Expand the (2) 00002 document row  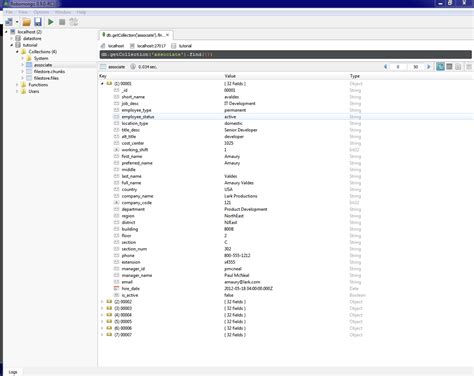(x=102, y=302)
